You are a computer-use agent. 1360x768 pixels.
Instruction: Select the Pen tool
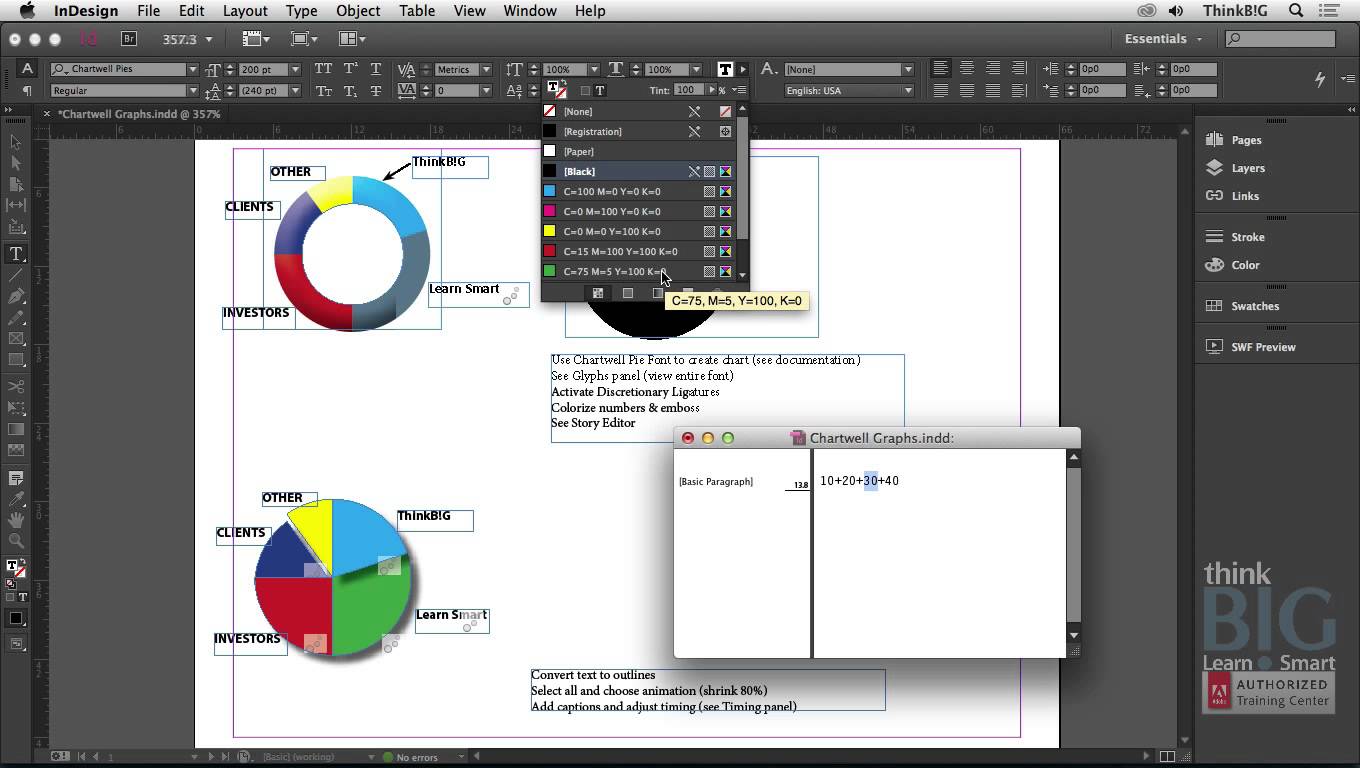click(16, 297)
